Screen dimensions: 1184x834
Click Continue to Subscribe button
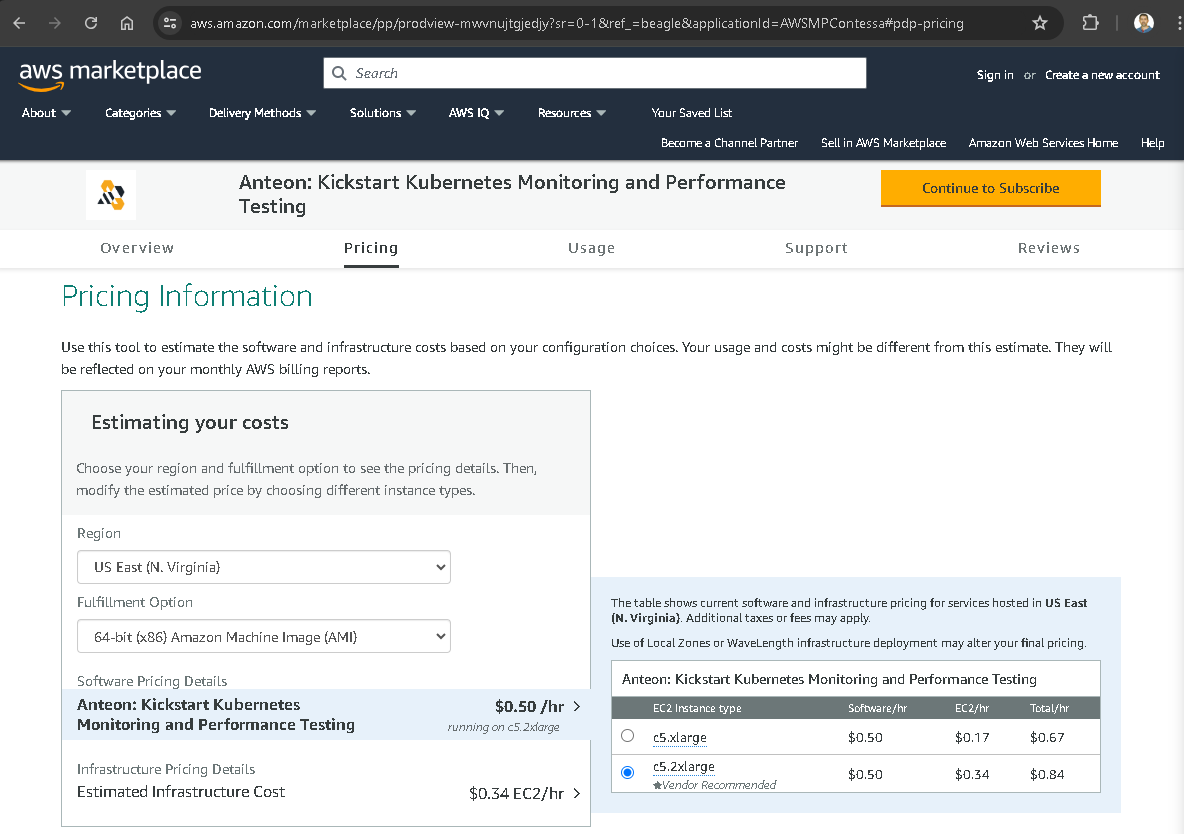click(x=990, y=188)
